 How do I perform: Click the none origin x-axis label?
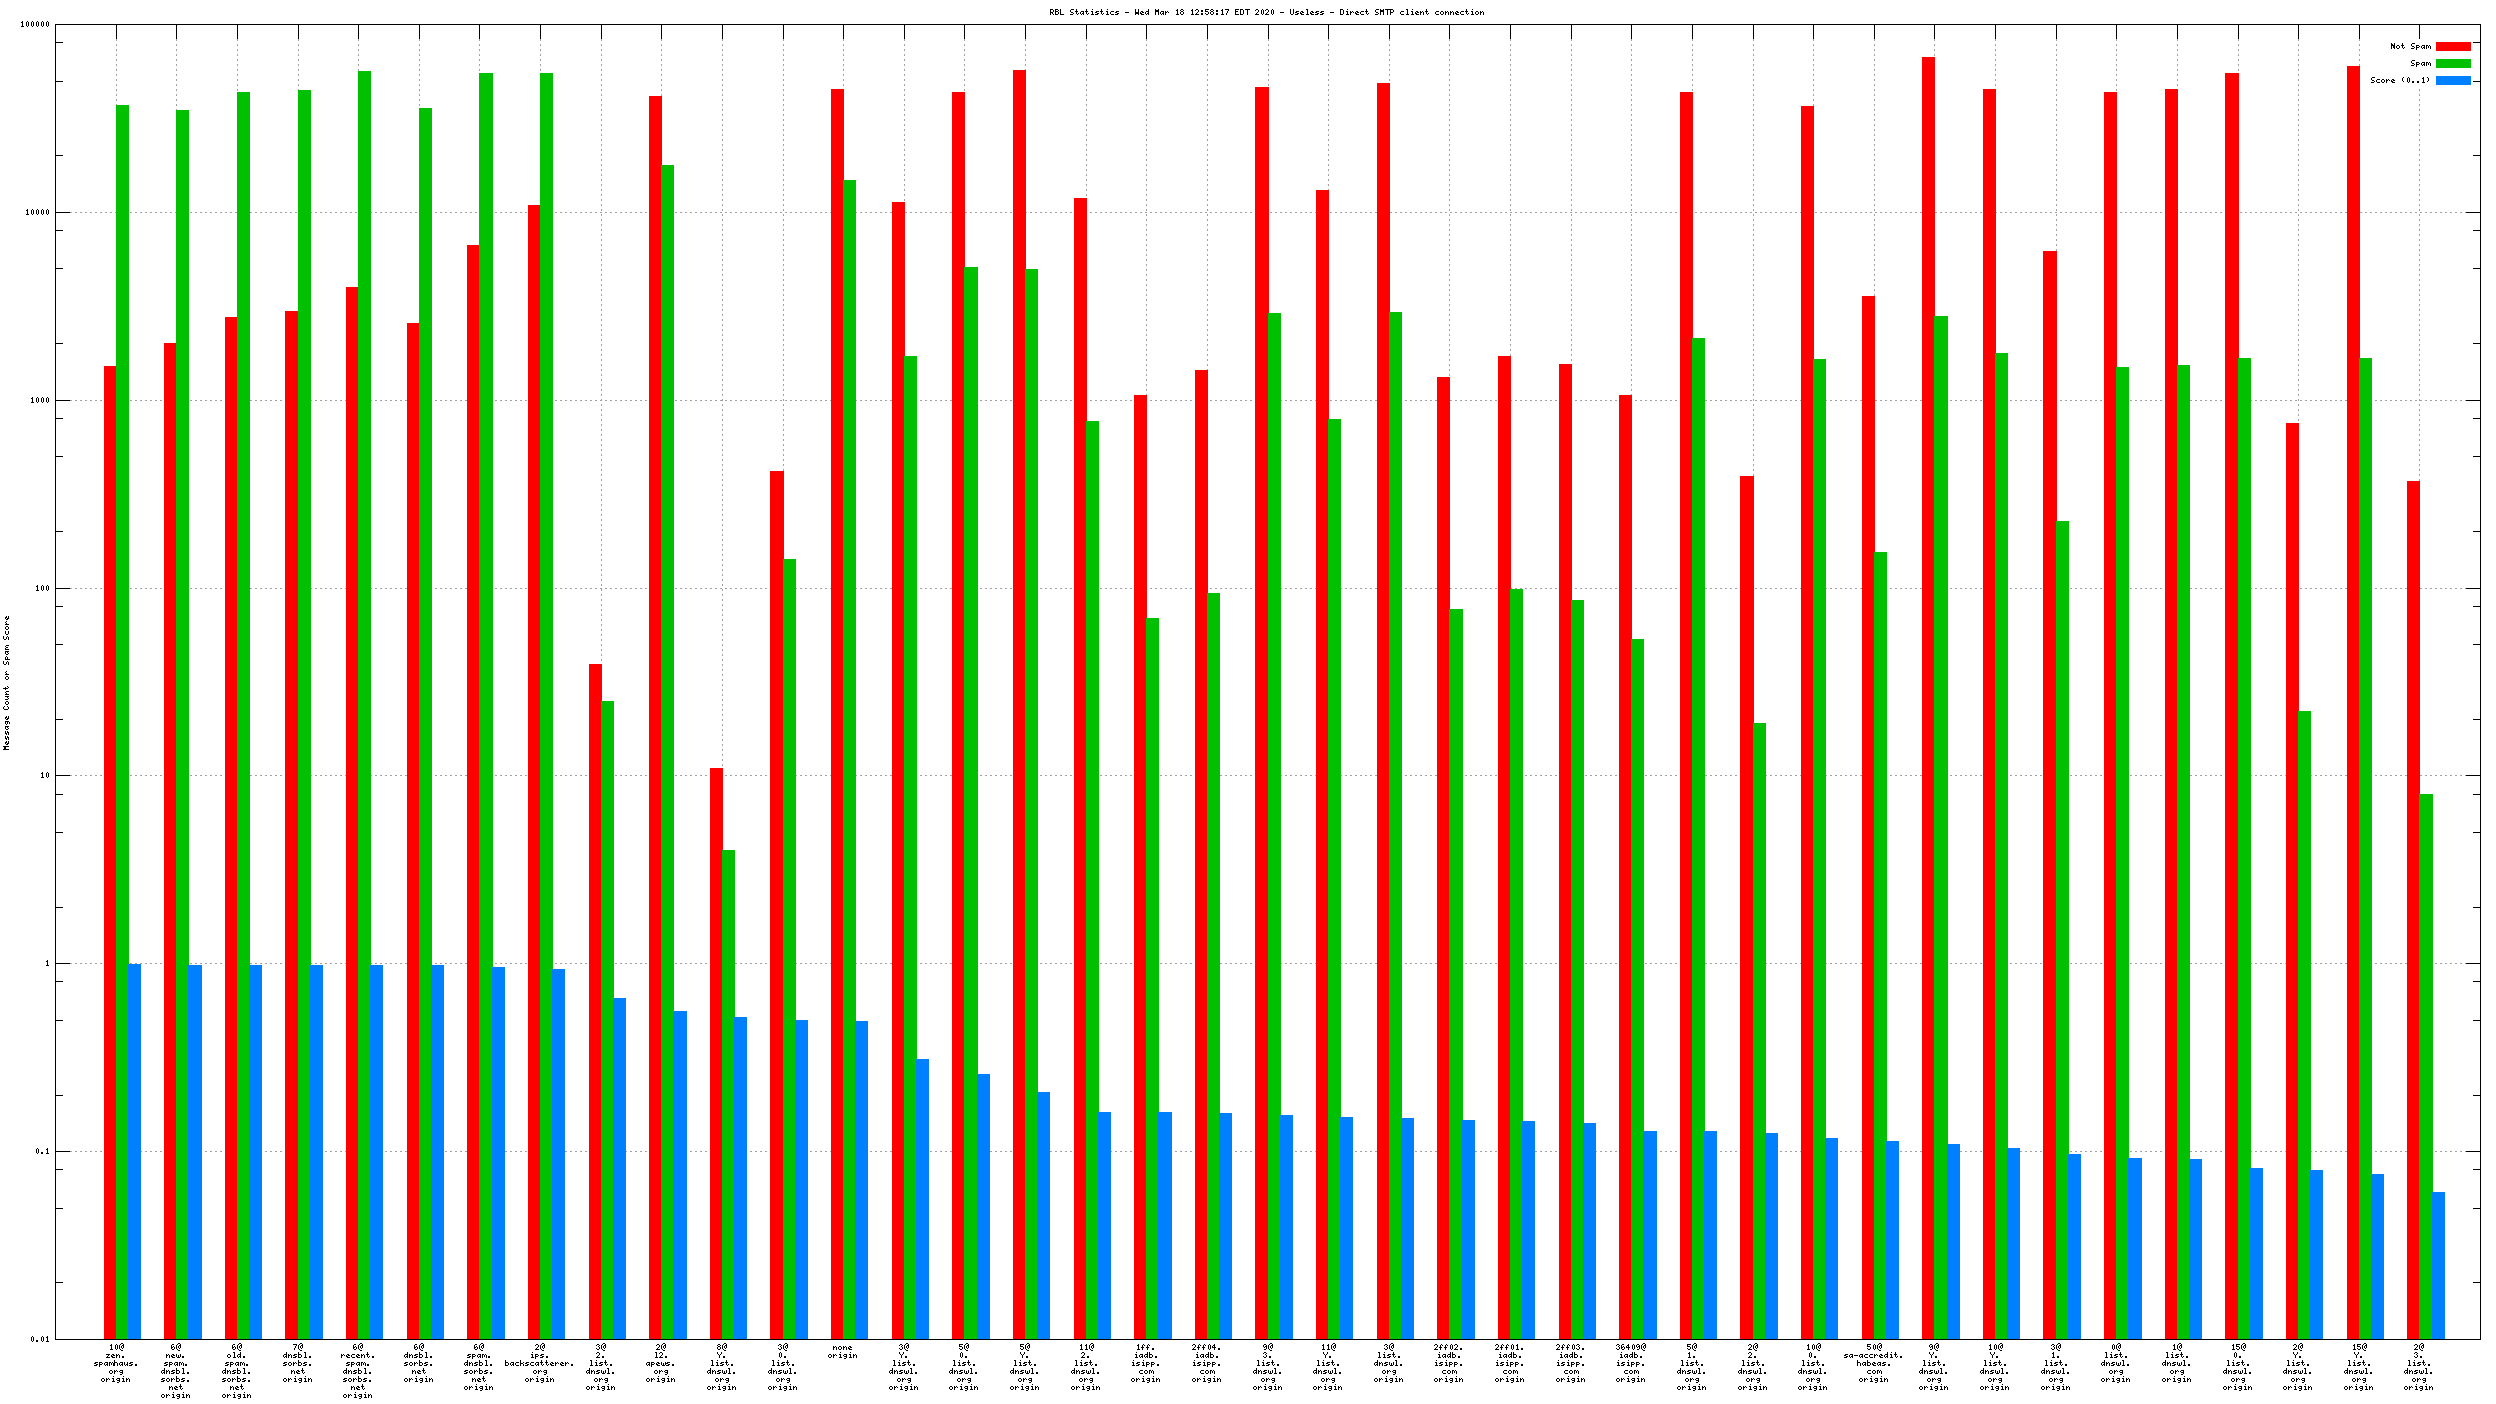[x=843, y=1351]
